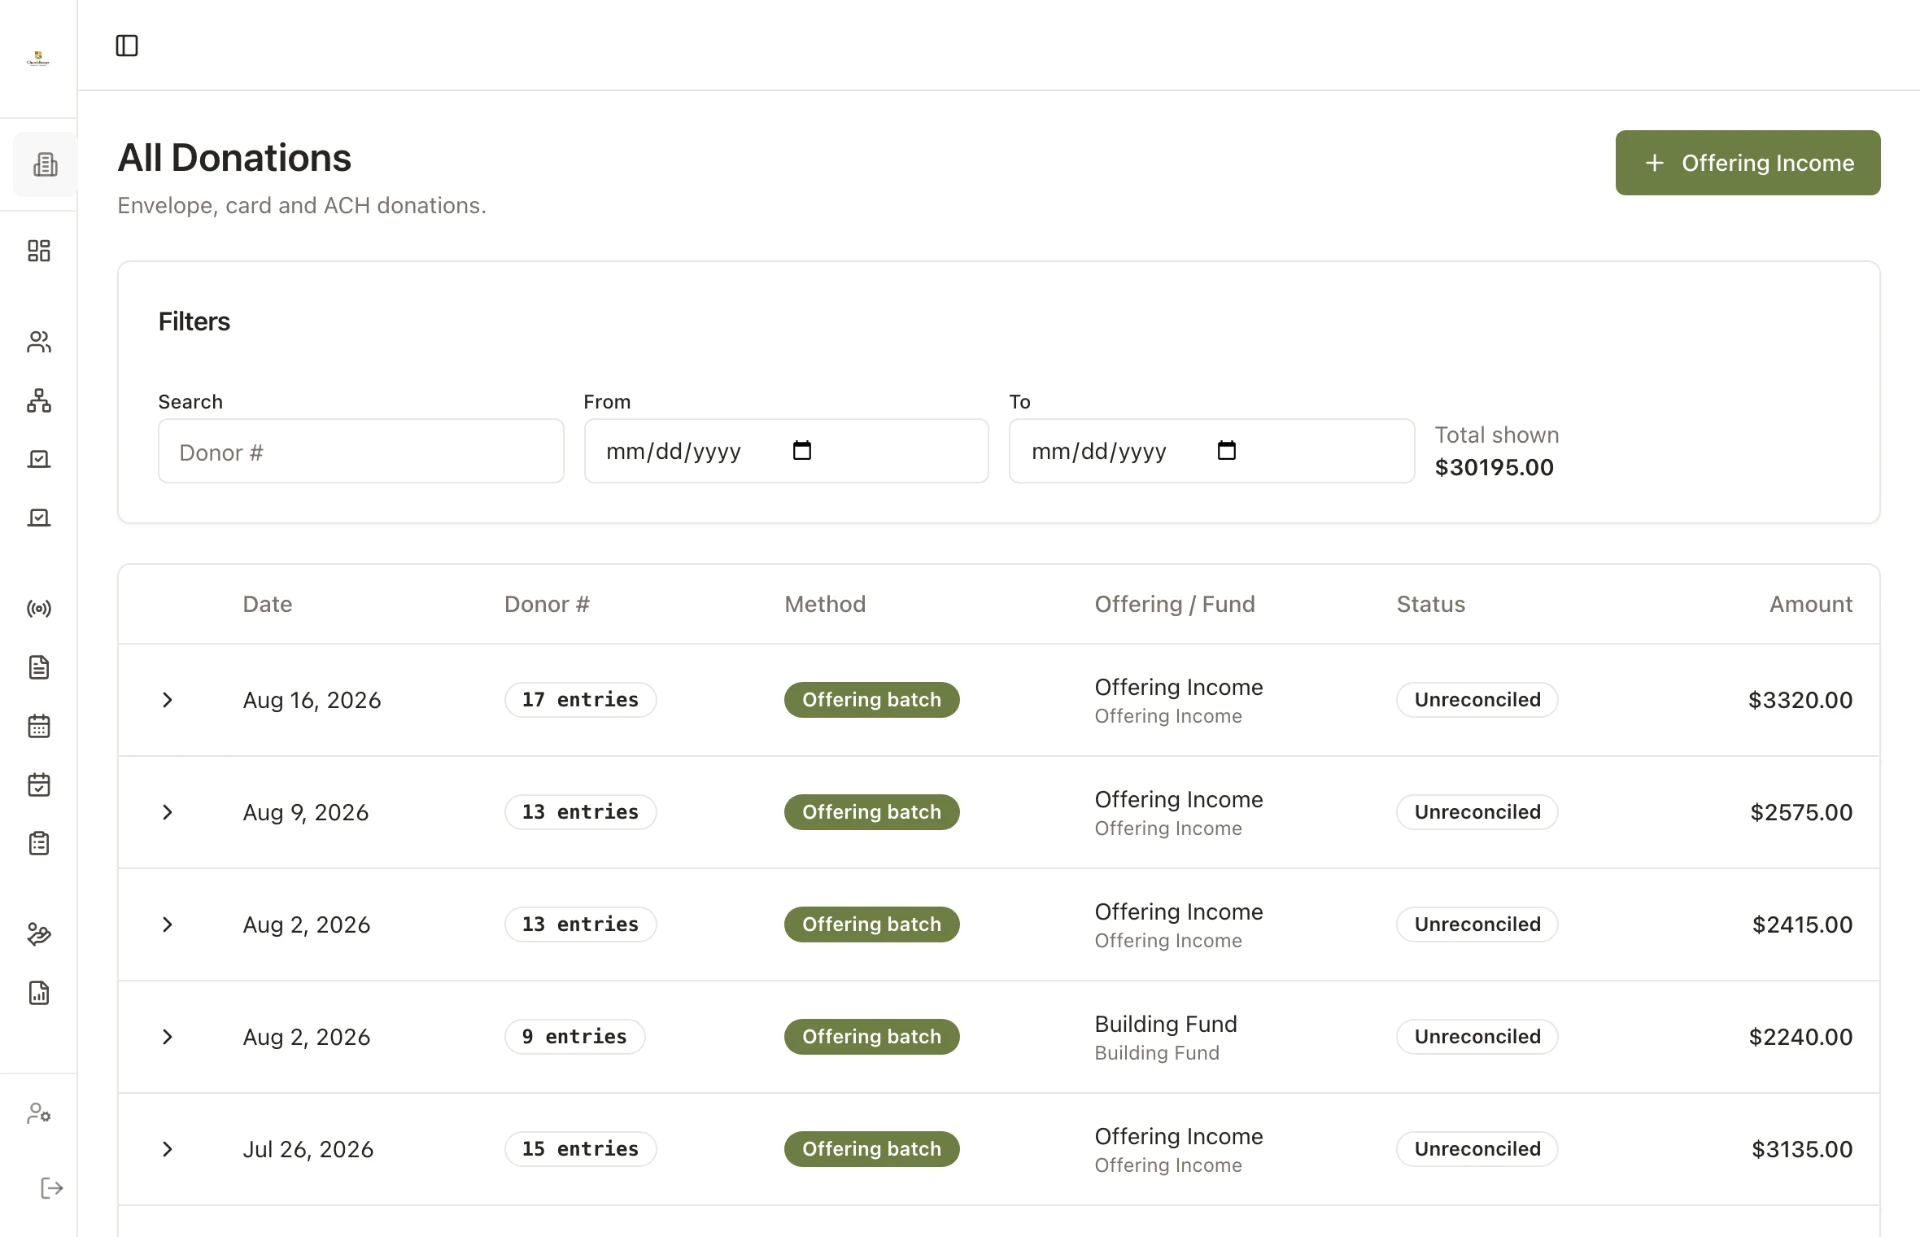Click the $3135.00 amount

click(1801, 1149)
